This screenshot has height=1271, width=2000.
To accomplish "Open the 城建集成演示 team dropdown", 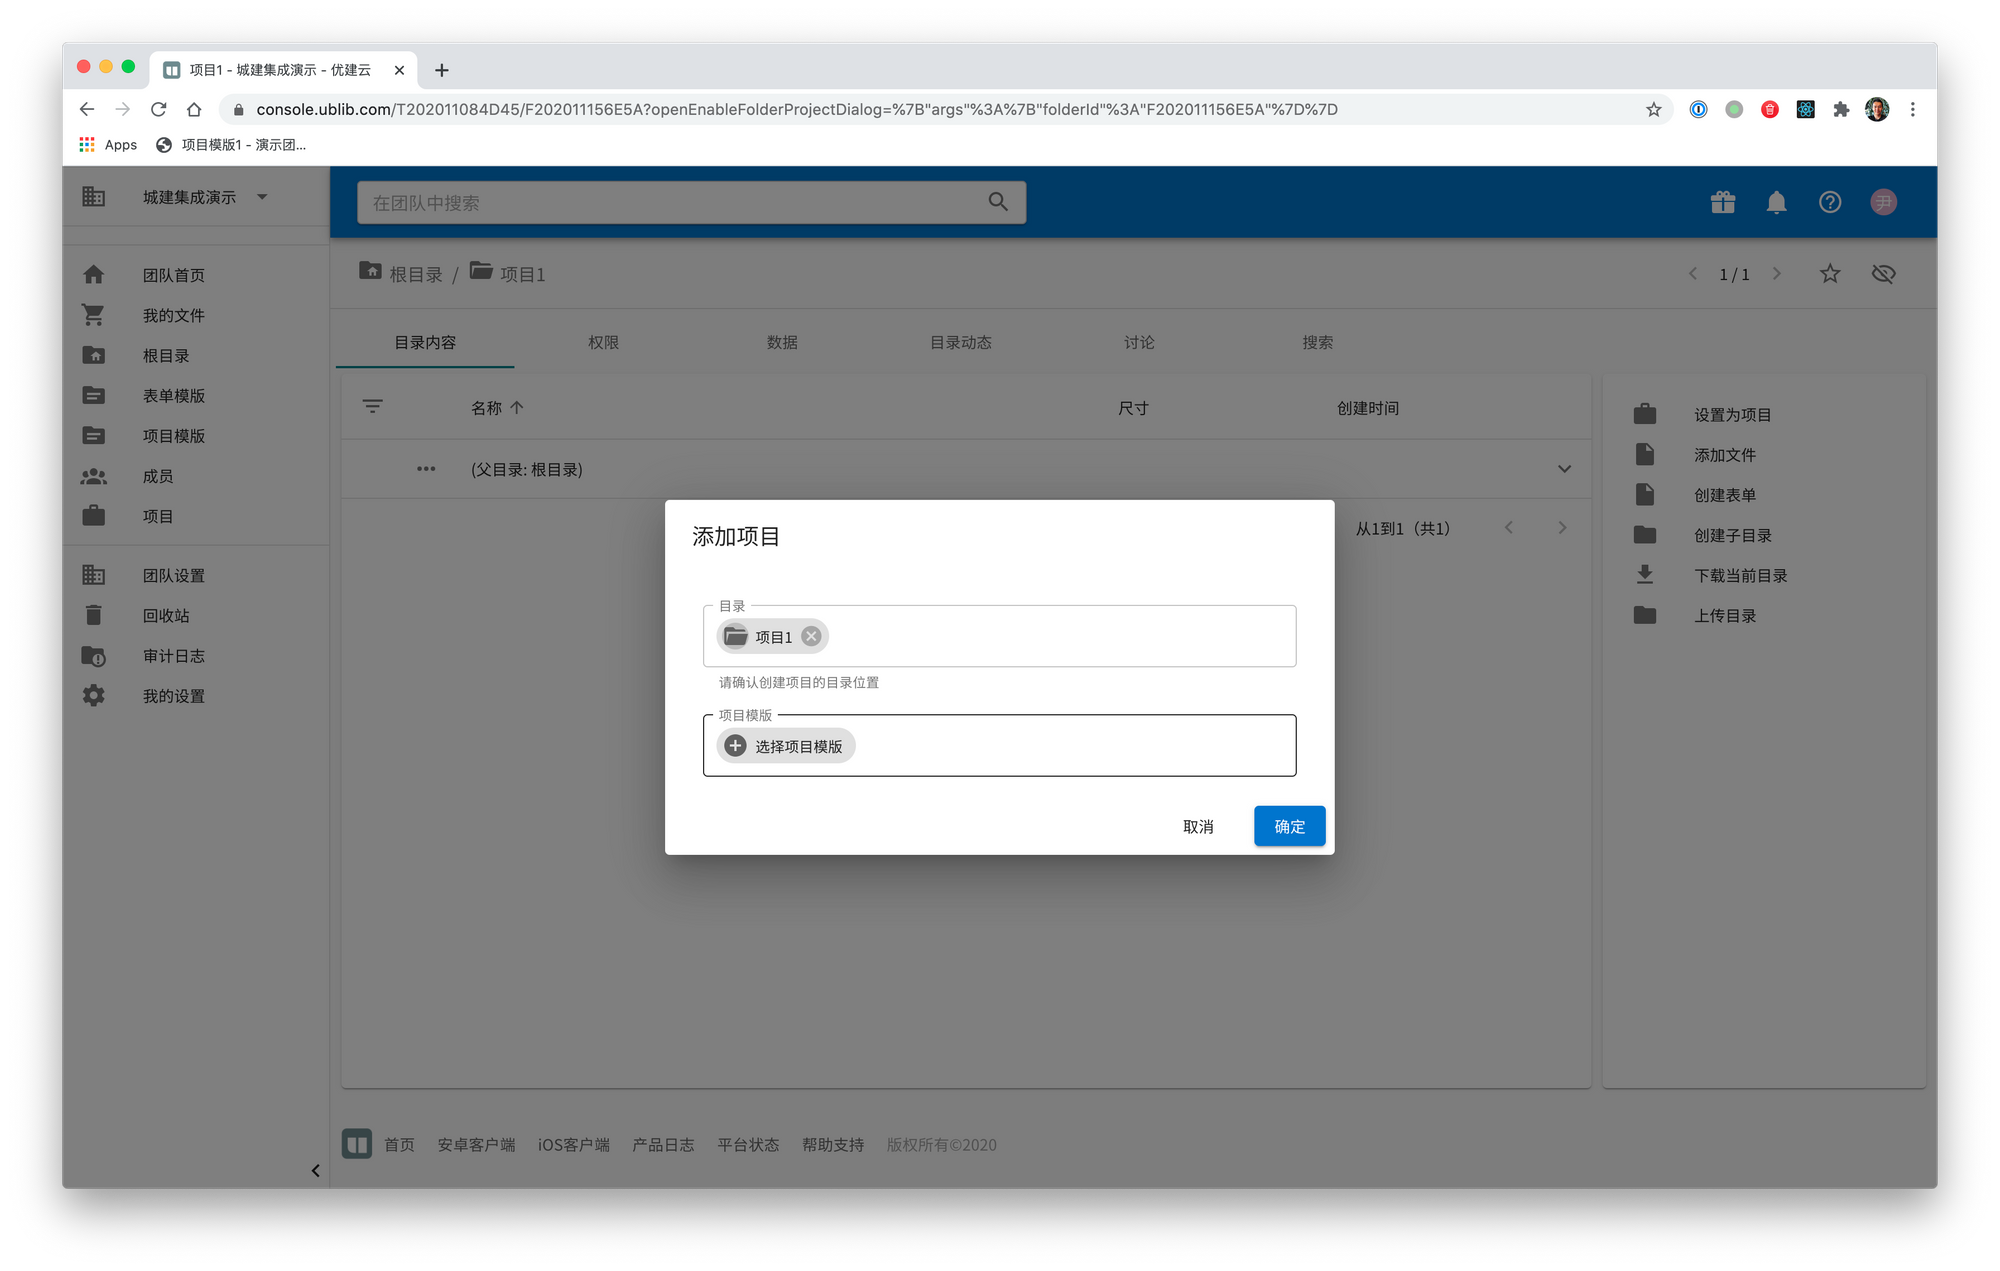I will pyautogui.click(x=262, y=197).
